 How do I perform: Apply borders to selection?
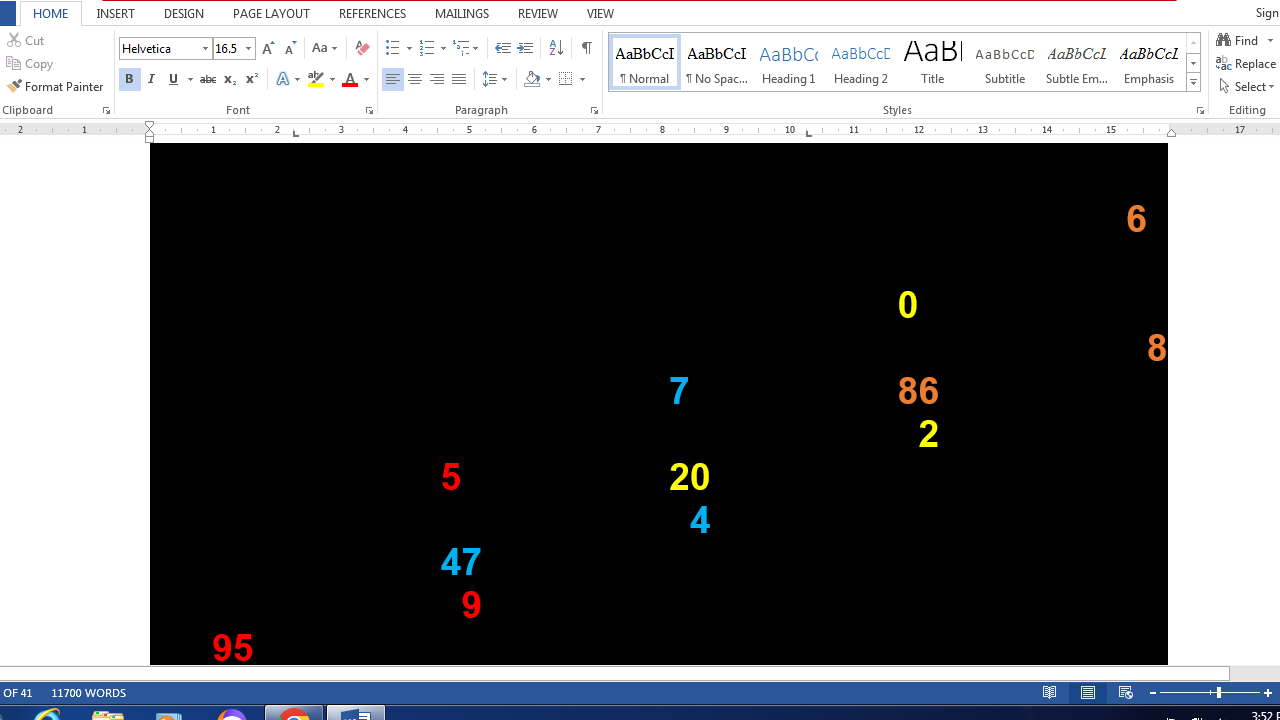566,79
